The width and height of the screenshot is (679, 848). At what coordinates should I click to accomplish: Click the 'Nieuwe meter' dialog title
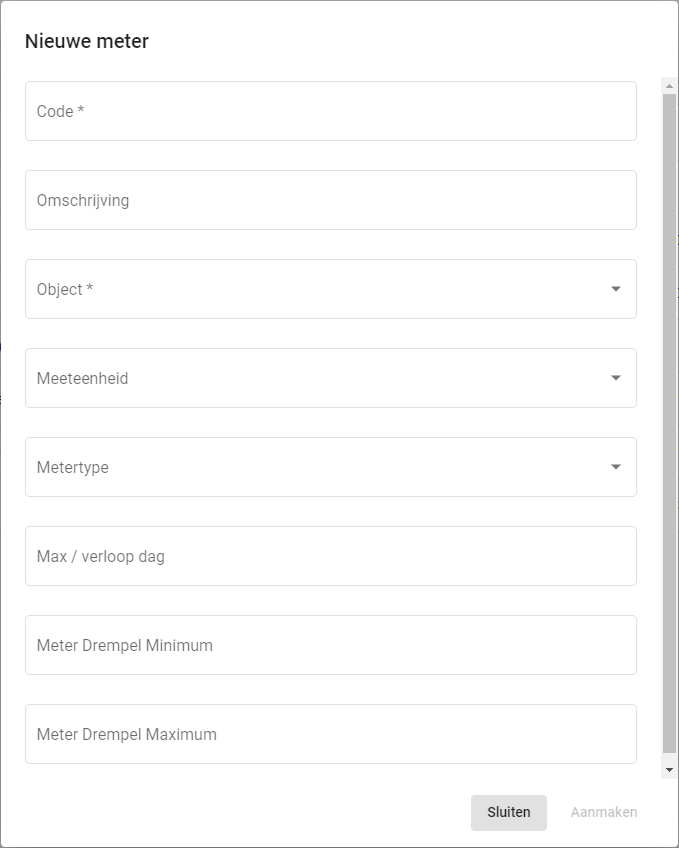[87, 41]
